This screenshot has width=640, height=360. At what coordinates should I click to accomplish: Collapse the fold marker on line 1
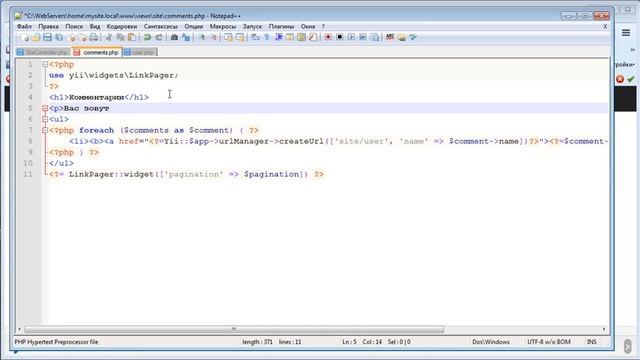(45, 64)
